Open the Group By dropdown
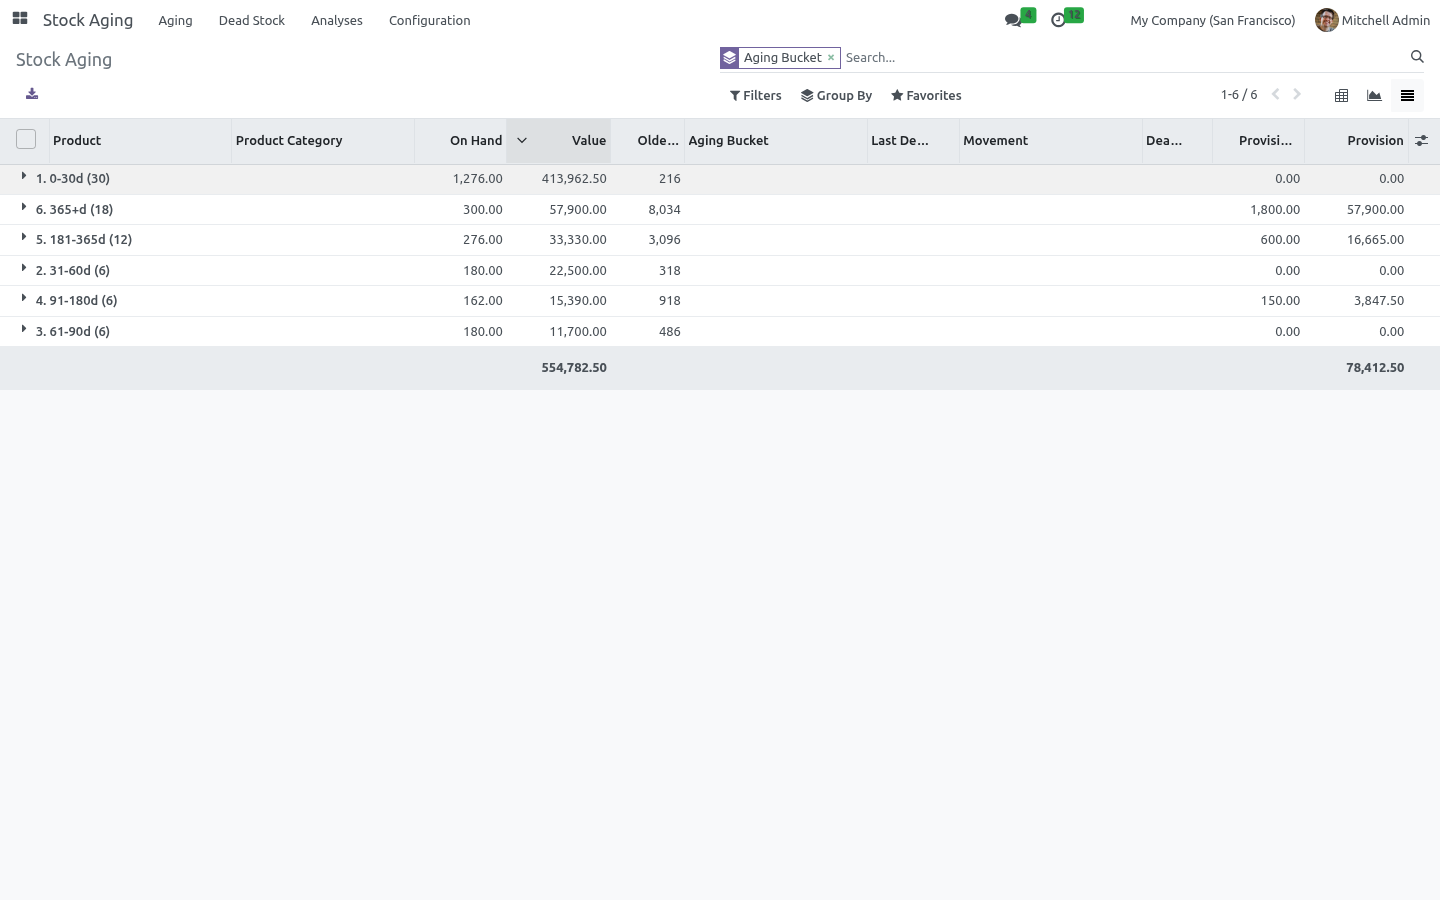Screen dimensions: 1440x900 837,96
